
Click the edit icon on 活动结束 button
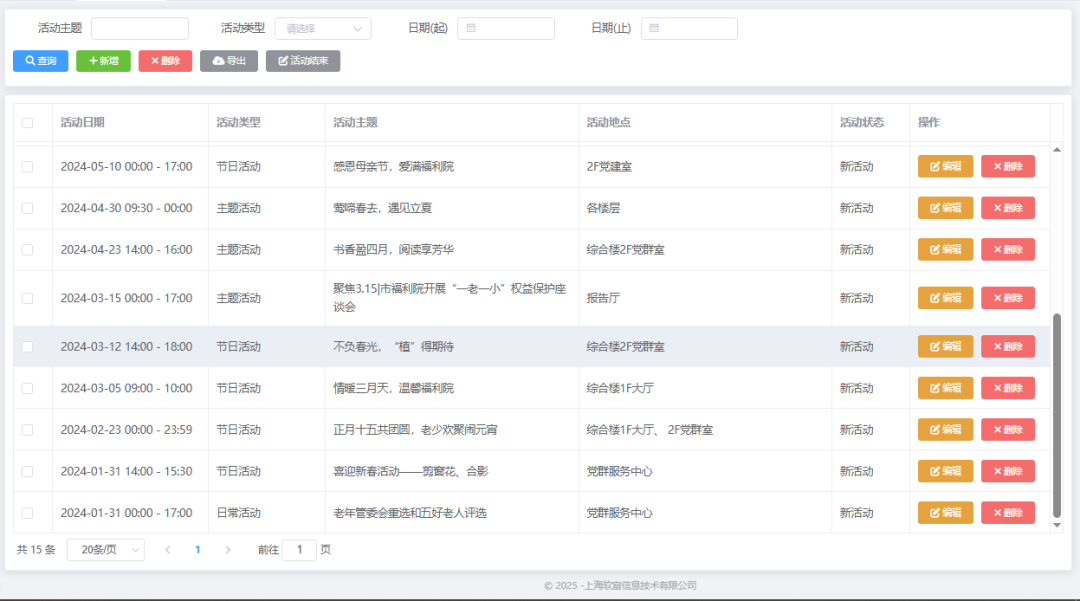pos(283,61)
